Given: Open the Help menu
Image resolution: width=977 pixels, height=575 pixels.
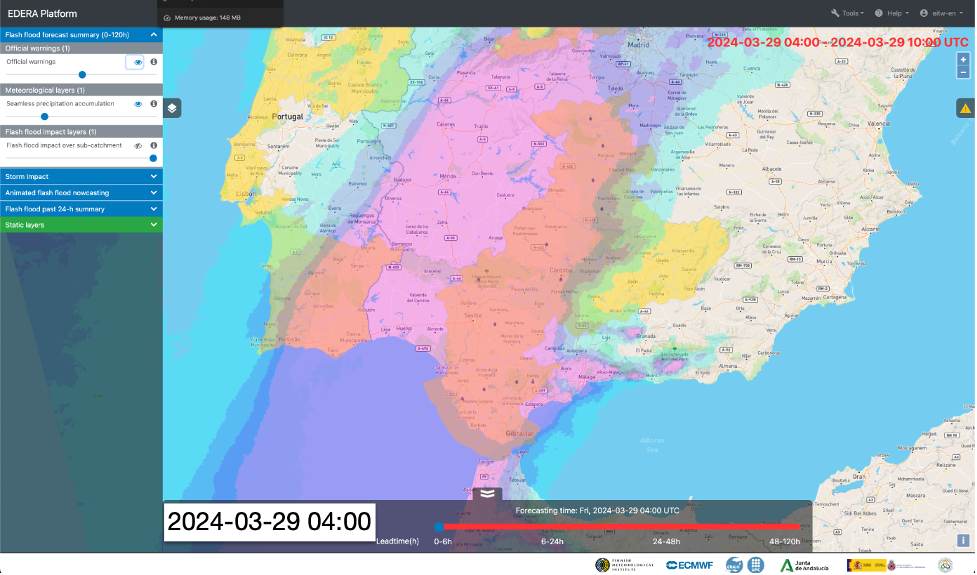Looking at the screenshot, I should pyautogui.click(x=892, y=13).
